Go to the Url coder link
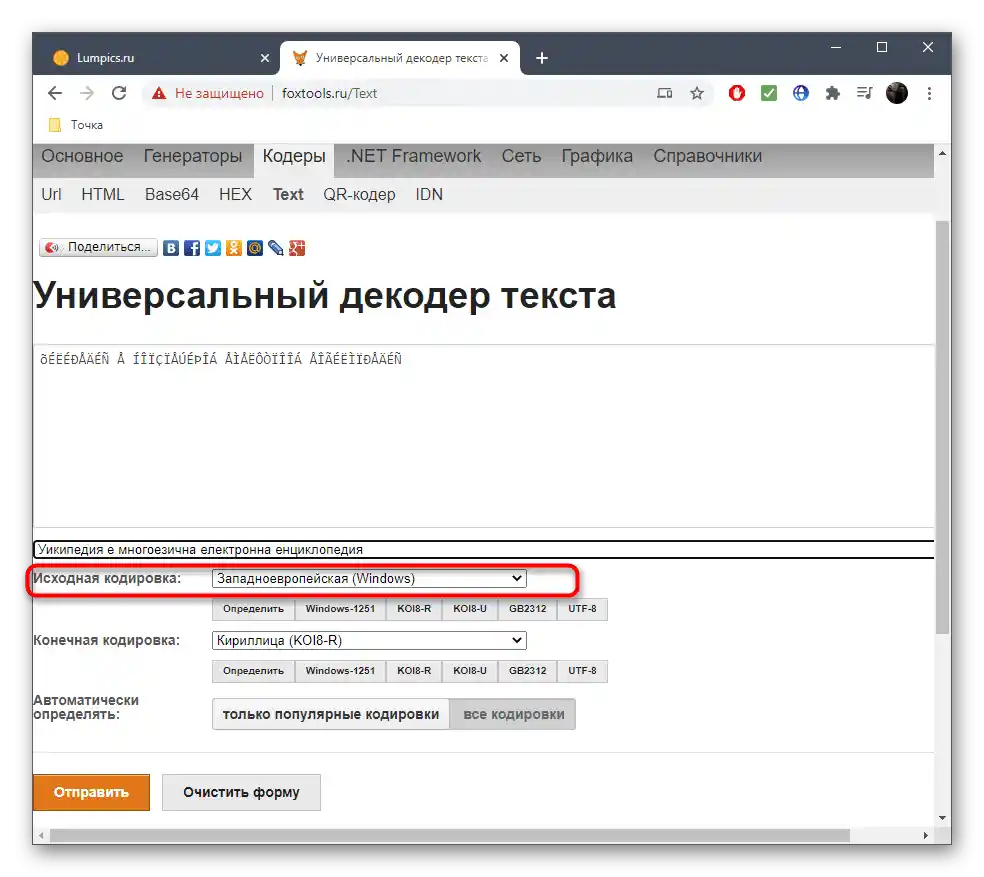 pyautogui.click(x=51, y=195)
